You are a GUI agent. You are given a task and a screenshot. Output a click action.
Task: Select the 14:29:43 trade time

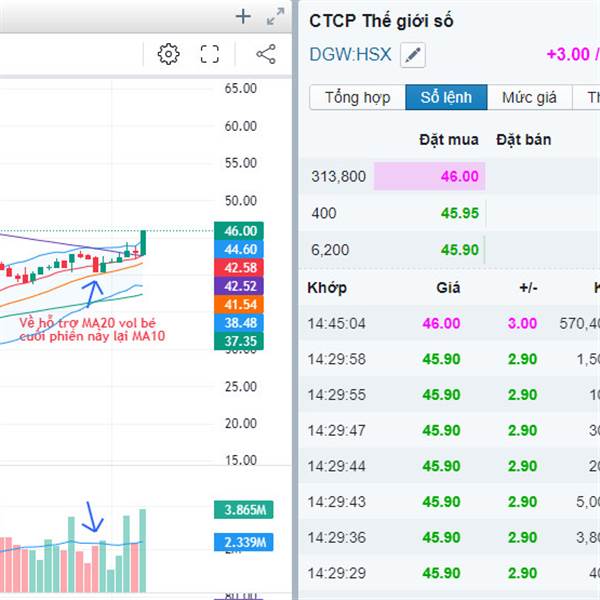(x=337, y=502)
